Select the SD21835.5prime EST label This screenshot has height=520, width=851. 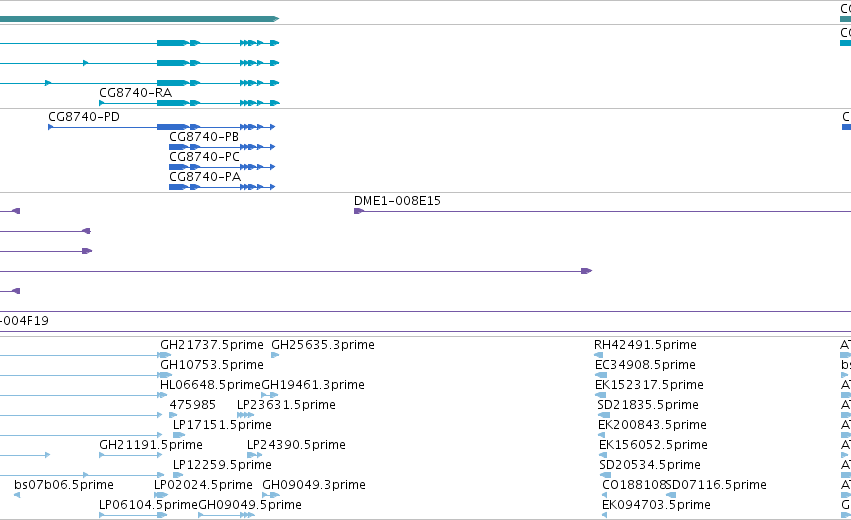click(648, 405)
